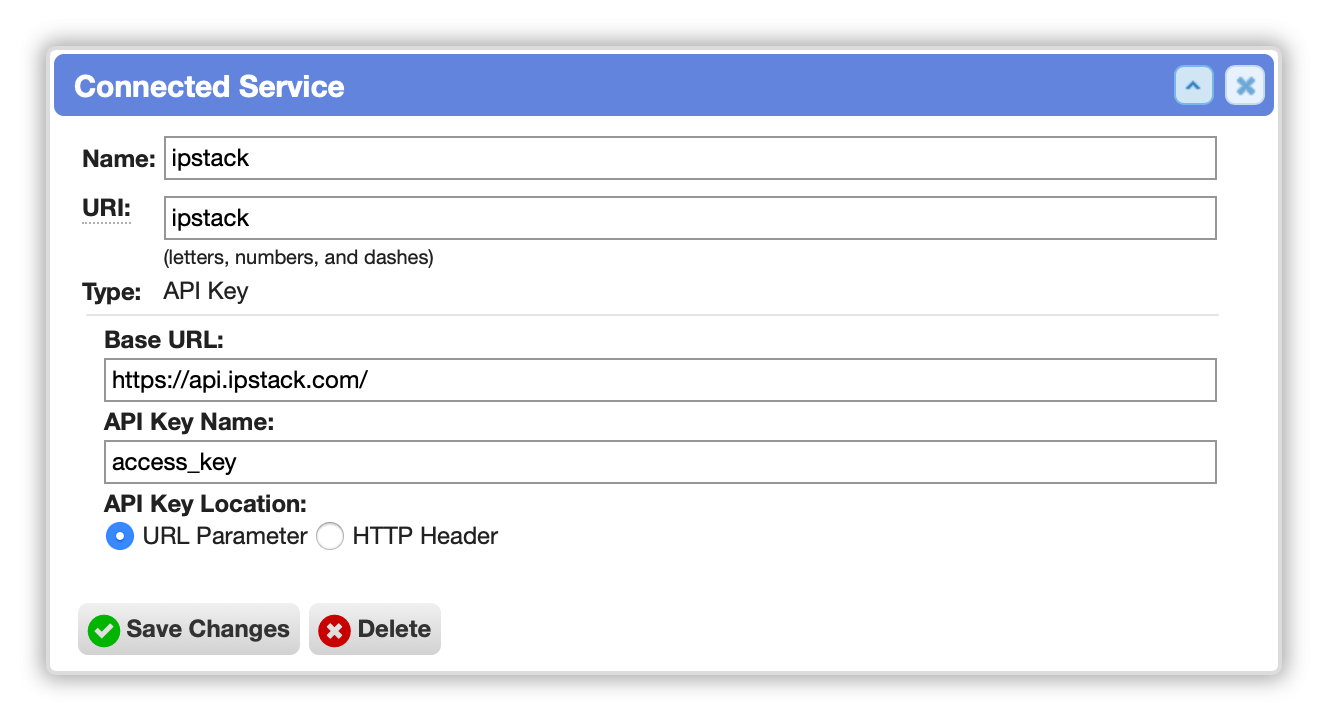Click the "API Key Name:" label
This screenshot has width=1332, height=728.
click(x=189, y=422)
